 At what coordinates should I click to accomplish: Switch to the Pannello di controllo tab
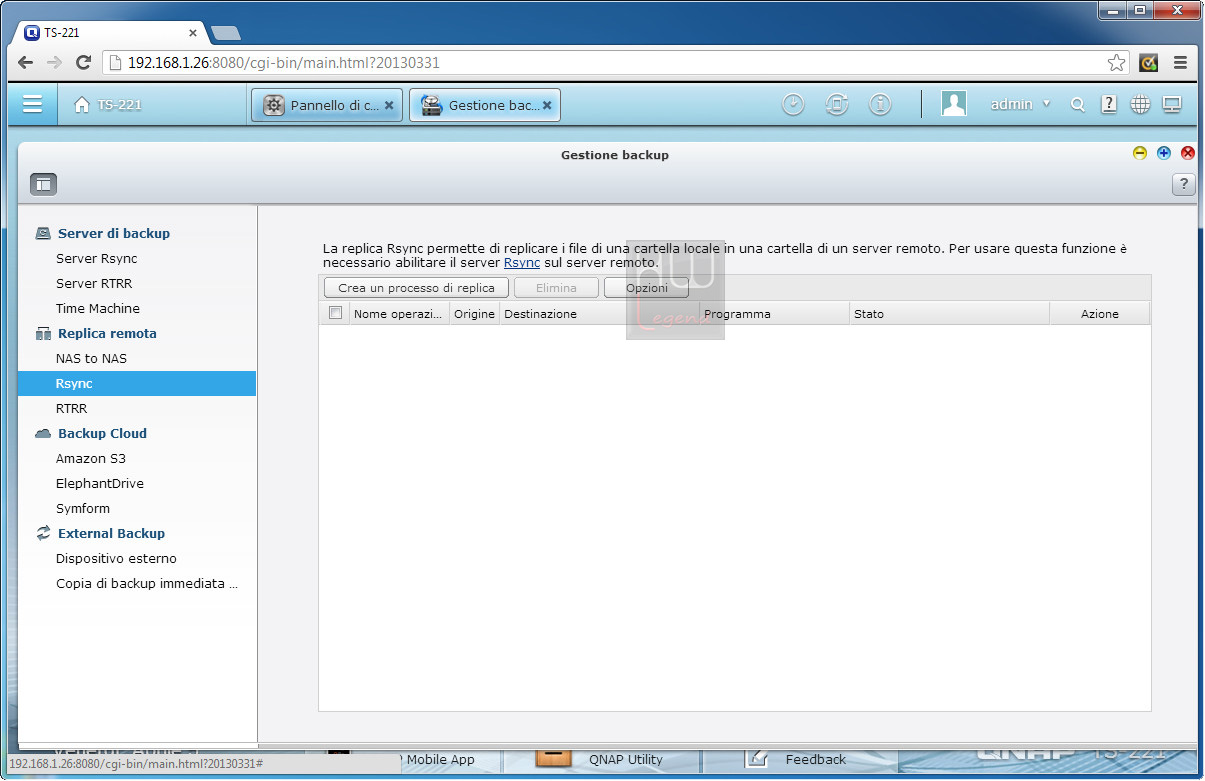(326, 105)
